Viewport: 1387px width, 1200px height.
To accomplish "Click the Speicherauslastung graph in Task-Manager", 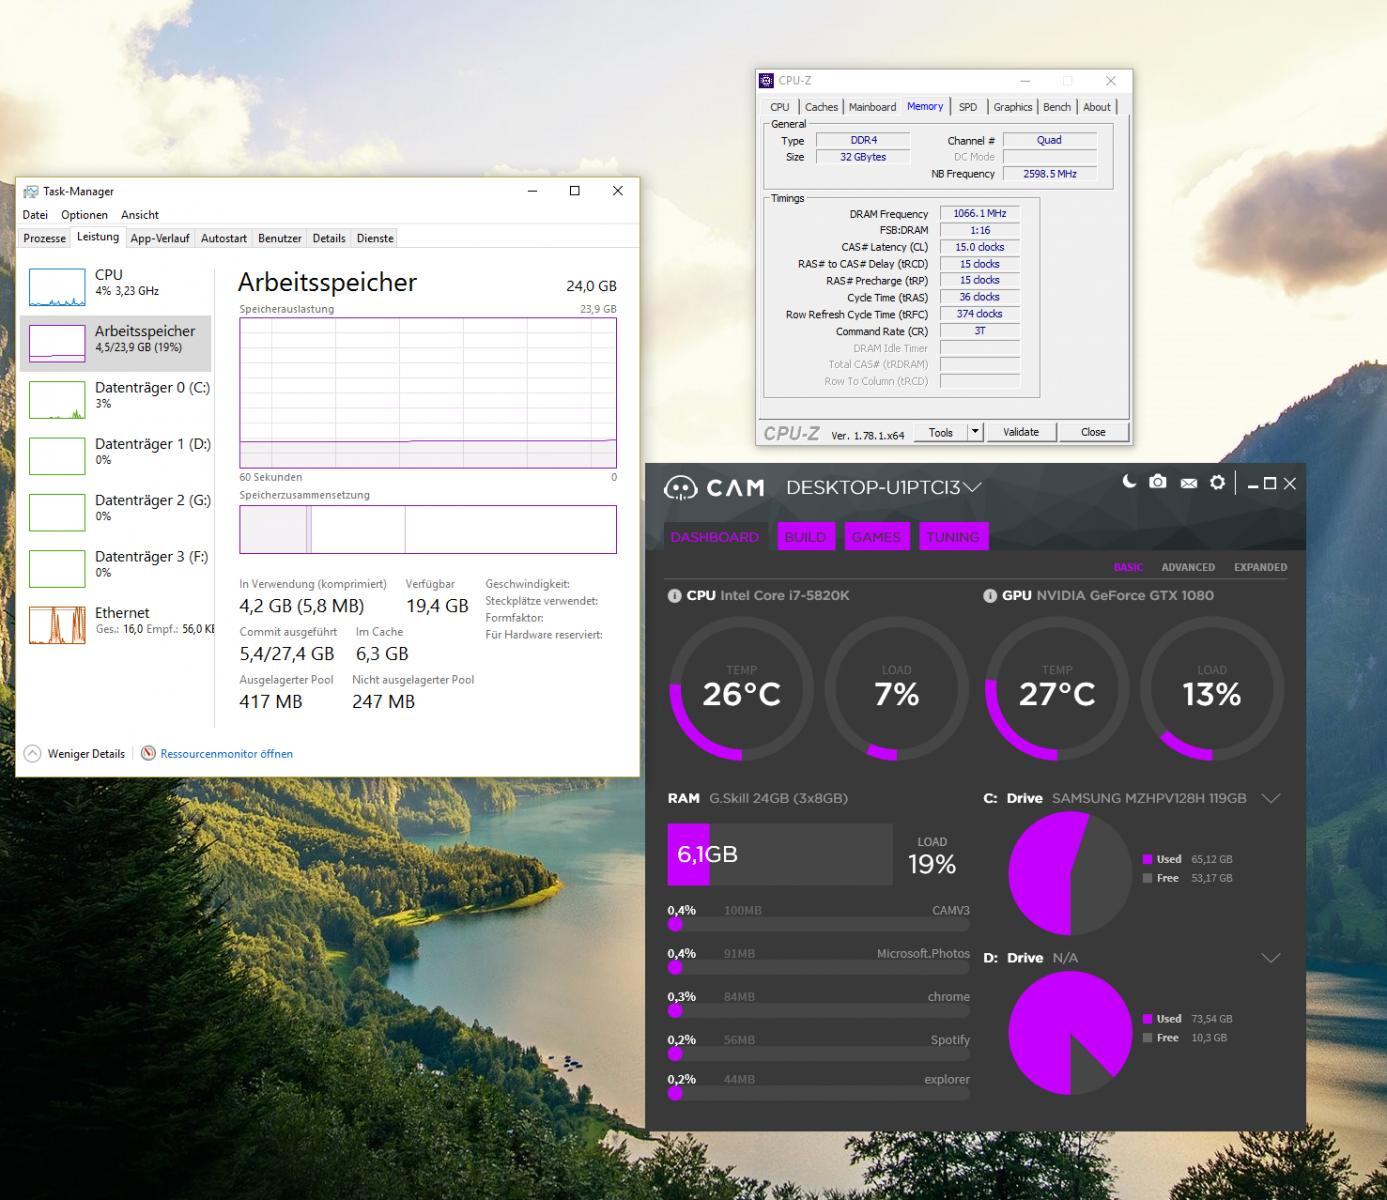I will point(428,393).
